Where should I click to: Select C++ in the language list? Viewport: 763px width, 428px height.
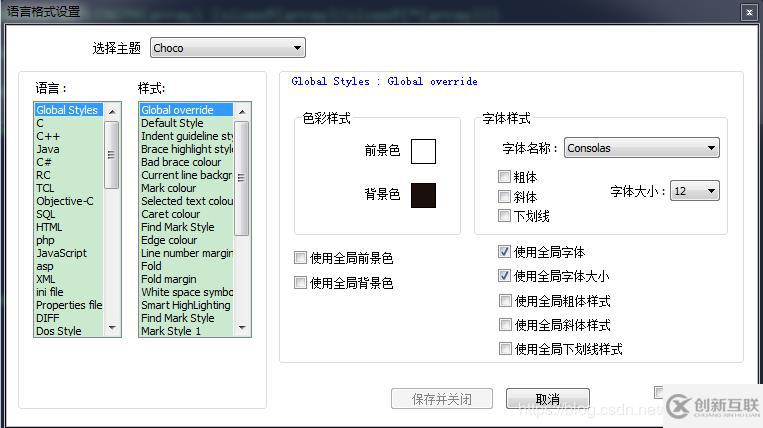tap(69, 136)
